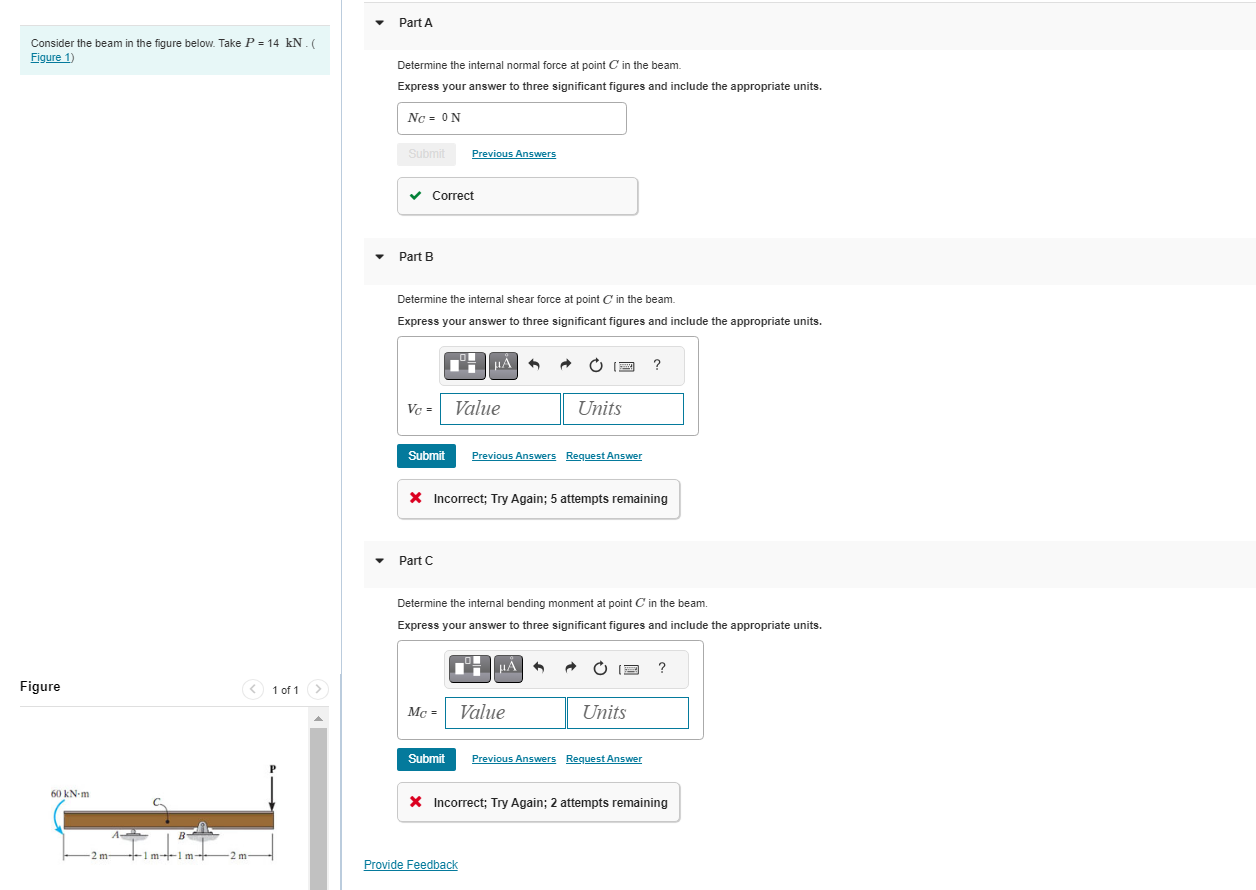Click the '5 attempts remaining' feedback message
1256x890 pixels.
pos(538,499)
